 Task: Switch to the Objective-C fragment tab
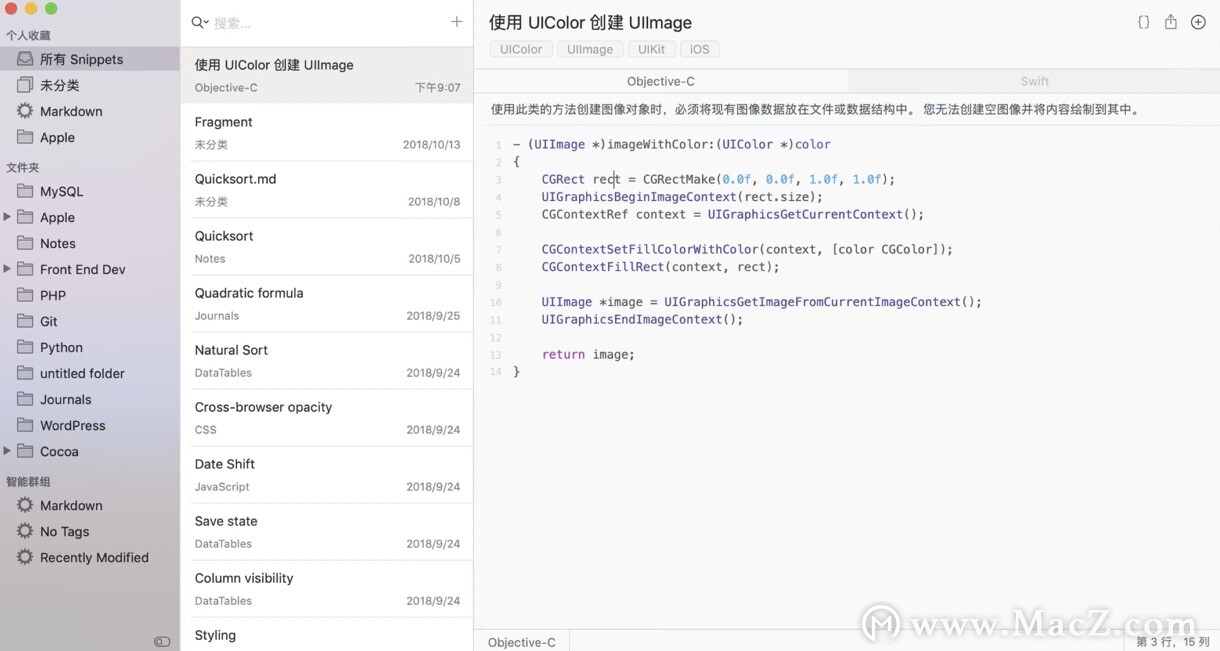tap(661, 81)
